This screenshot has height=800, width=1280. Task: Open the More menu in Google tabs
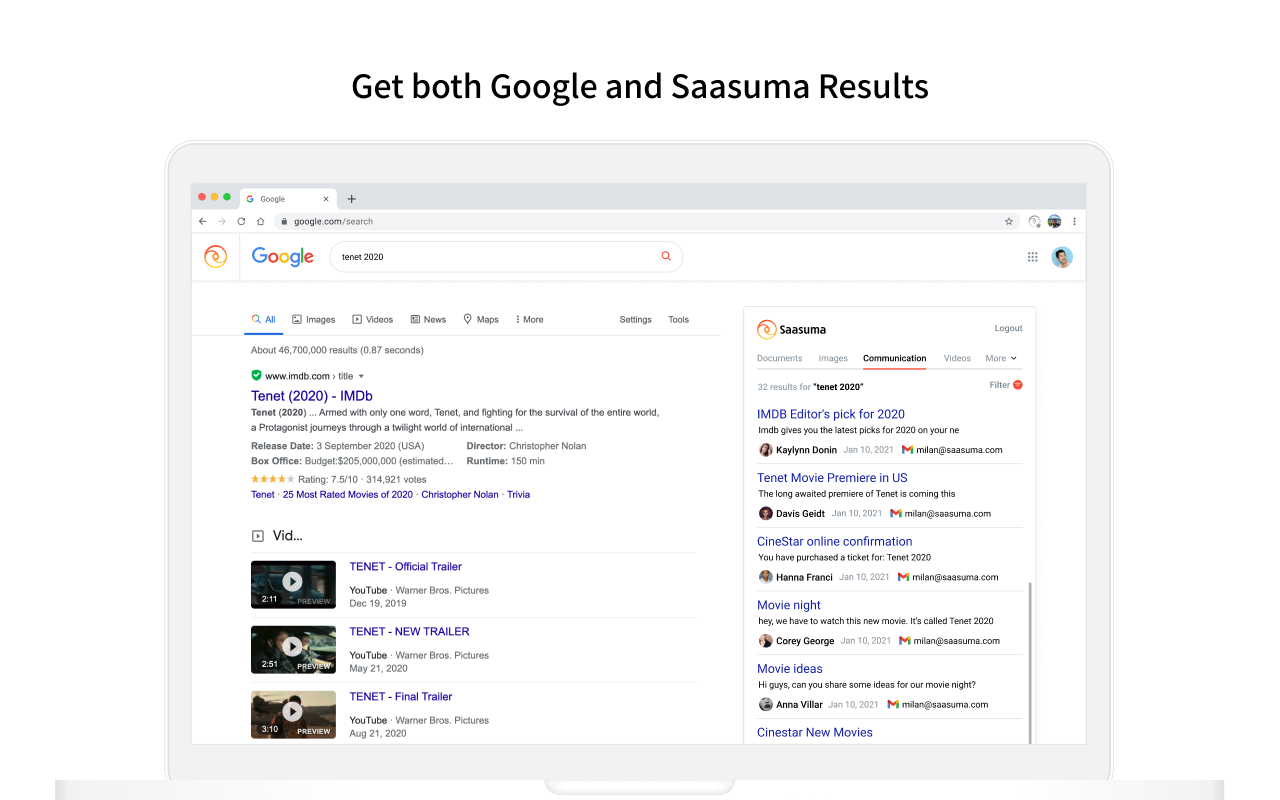(530, 320)
